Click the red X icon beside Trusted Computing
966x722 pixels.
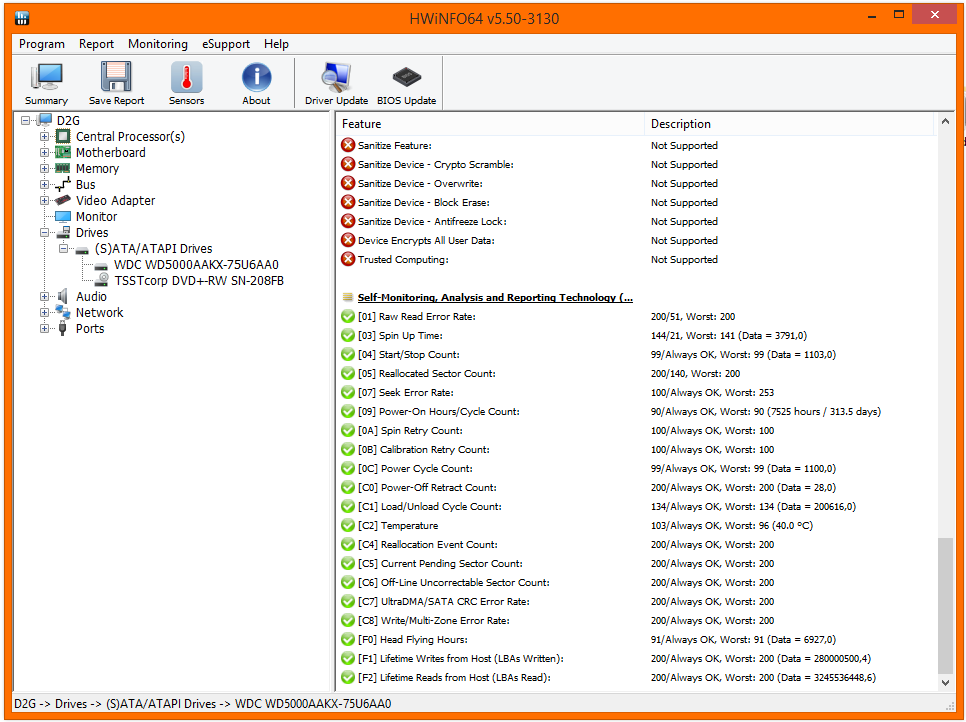[x=348, y=259]
